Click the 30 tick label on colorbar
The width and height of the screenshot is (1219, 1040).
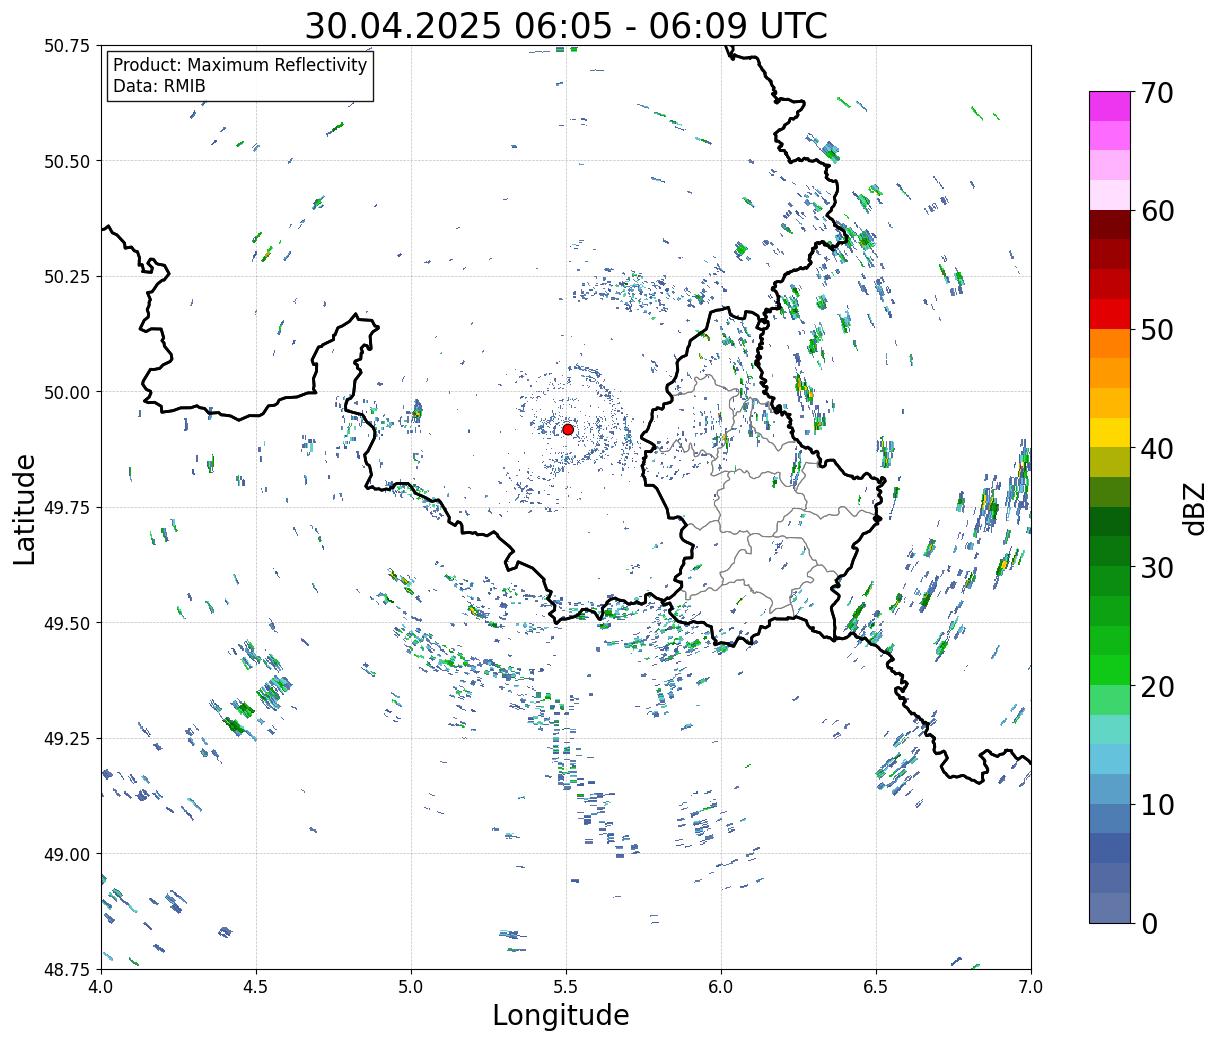(x=1156, y=567)
